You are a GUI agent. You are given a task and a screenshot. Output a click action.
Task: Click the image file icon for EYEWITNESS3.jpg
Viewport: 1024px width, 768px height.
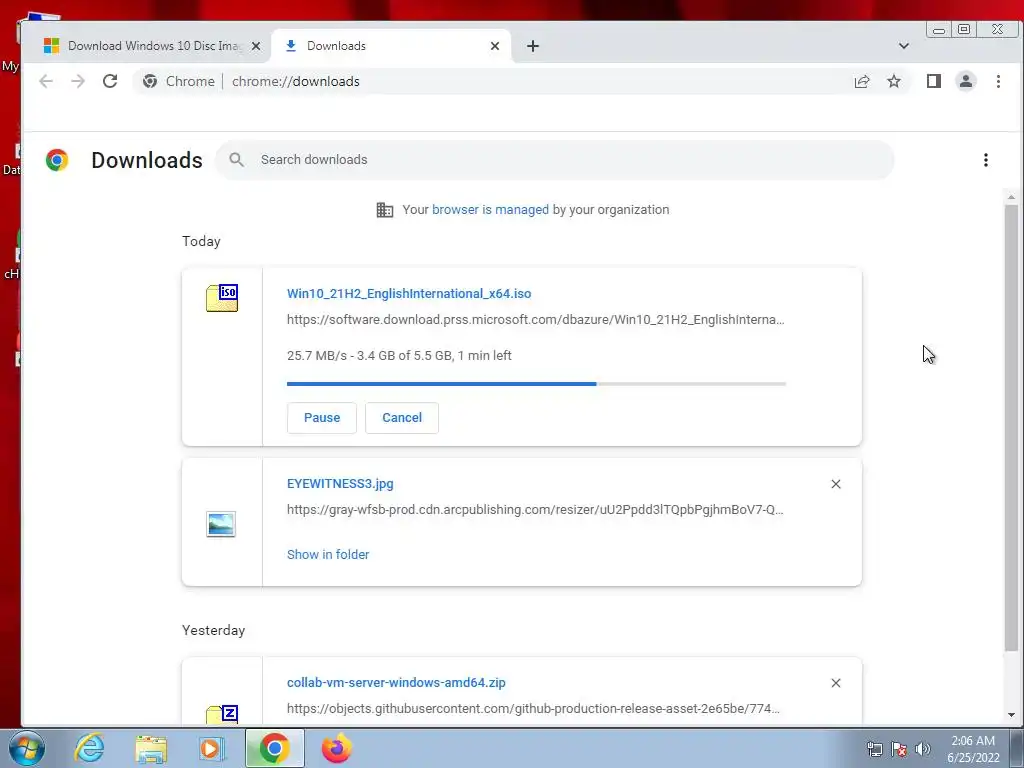[x=221, y=524]
